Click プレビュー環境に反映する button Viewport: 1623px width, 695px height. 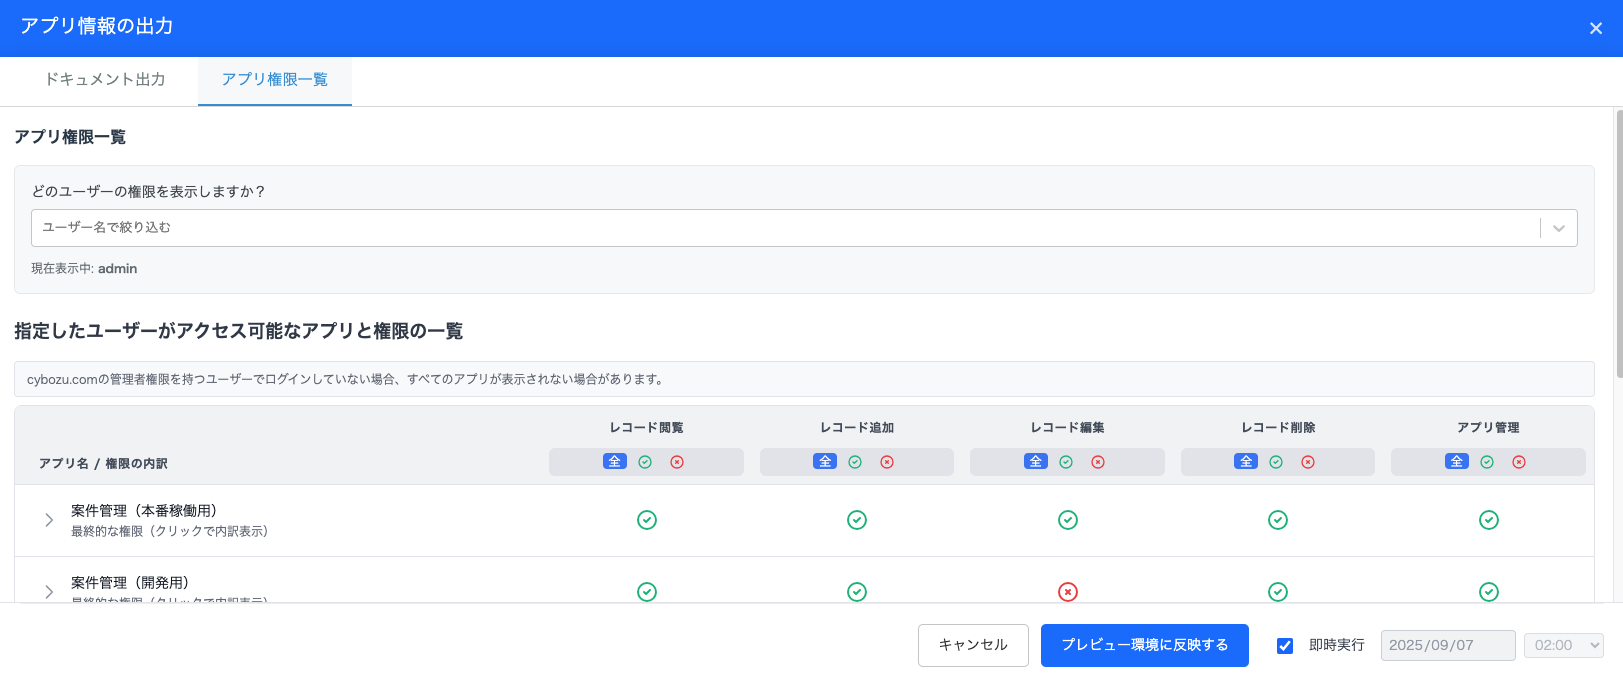[1145, 645]
